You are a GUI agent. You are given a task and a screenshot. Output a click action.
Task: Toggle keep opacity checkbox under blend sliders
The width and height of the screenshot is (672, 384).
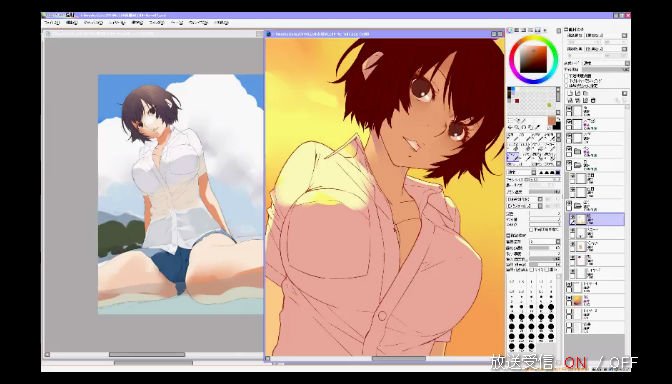pos(531,230)
